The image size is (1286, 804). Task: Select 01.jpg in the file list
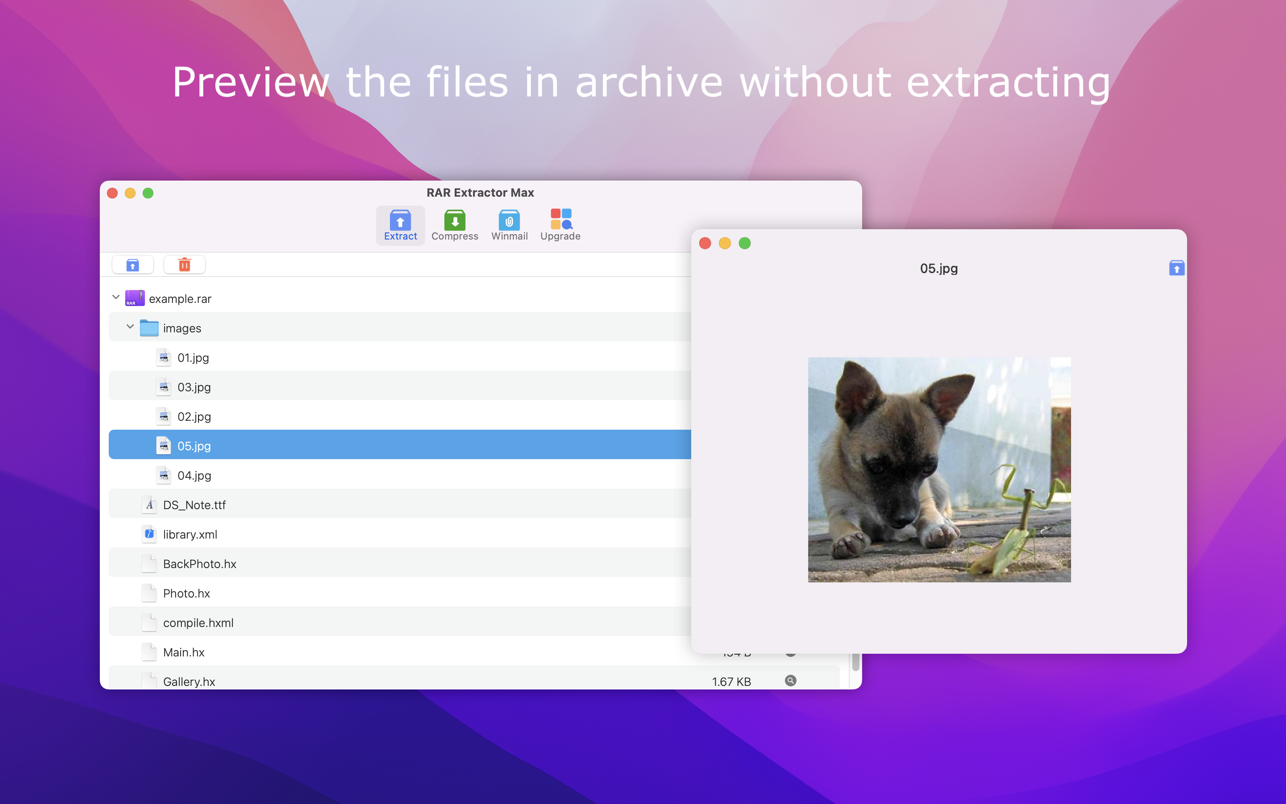click(x=193, y=357)
